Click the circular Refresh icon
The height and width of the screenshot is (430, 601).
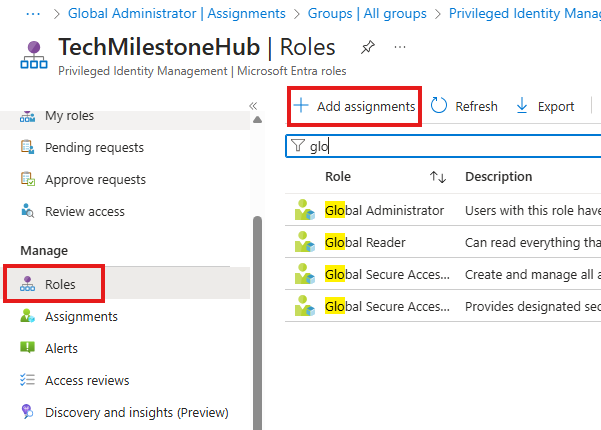439,105
